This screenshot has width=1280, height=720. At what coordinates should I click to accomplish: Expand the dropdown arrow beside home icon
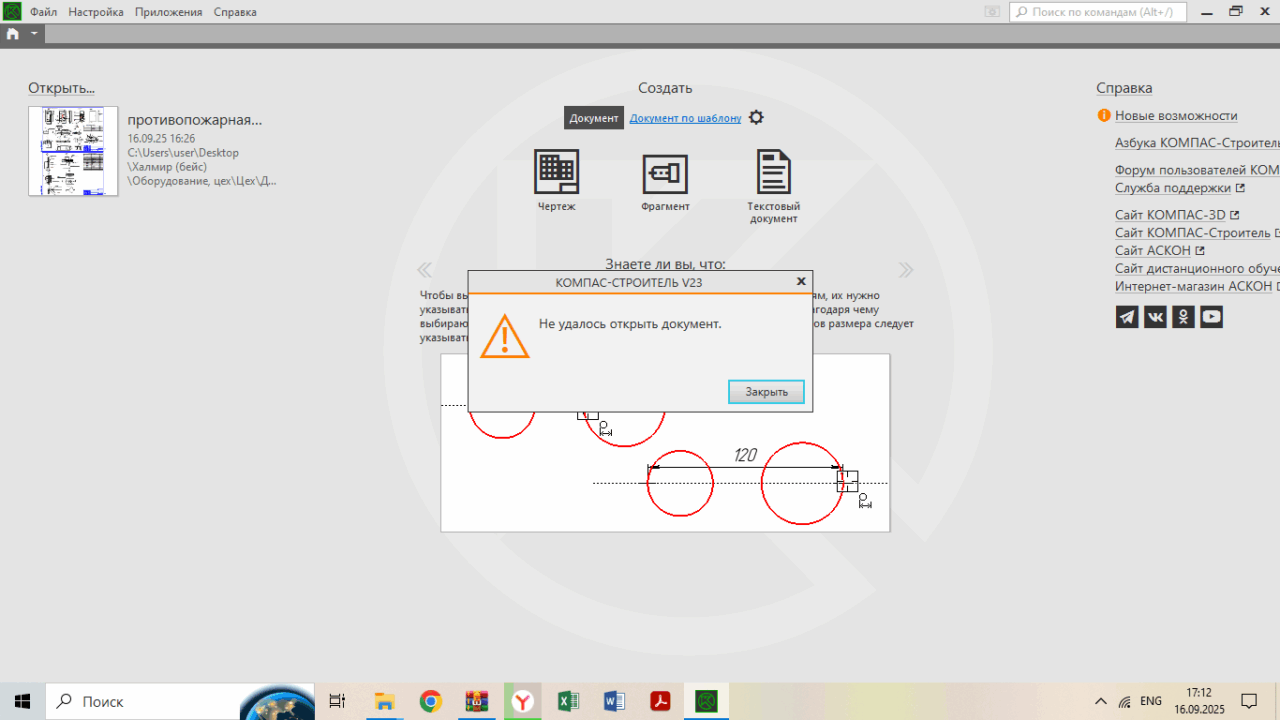click(x=34, y=33)
